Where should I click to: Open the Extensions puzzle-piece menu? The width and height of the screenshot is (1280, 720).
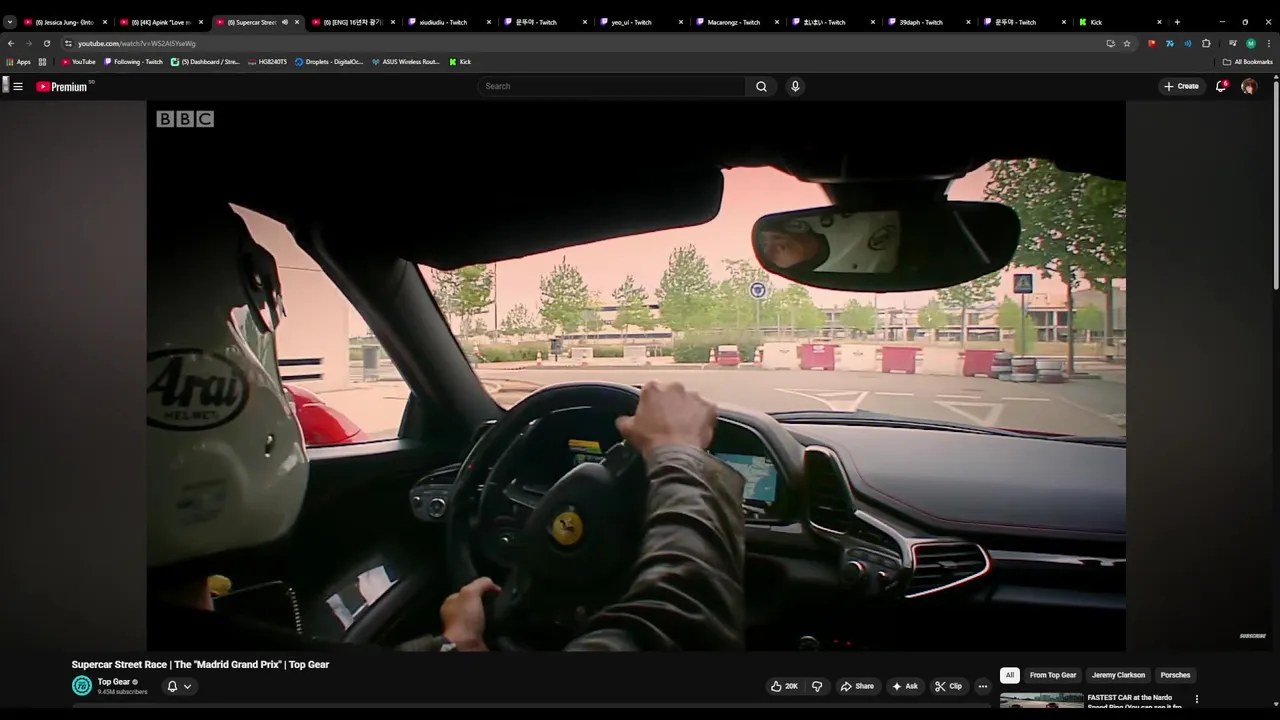pos(1206,43)
